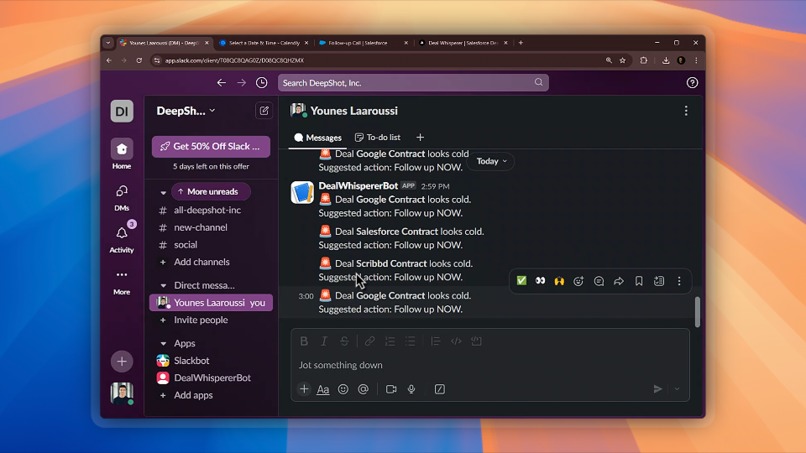Click the DI workspace icon
Viewport: 806px width, 453px height.
122,111
